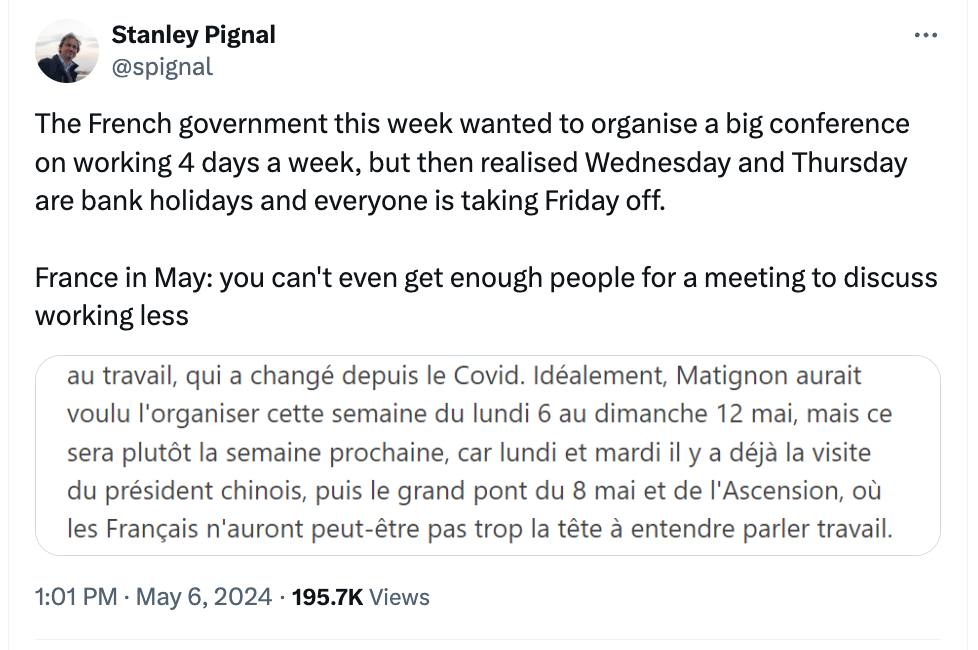This screenshot has height=650, width=978.
Task: Open the three-dot more options menu
Action: click(926, 36)
